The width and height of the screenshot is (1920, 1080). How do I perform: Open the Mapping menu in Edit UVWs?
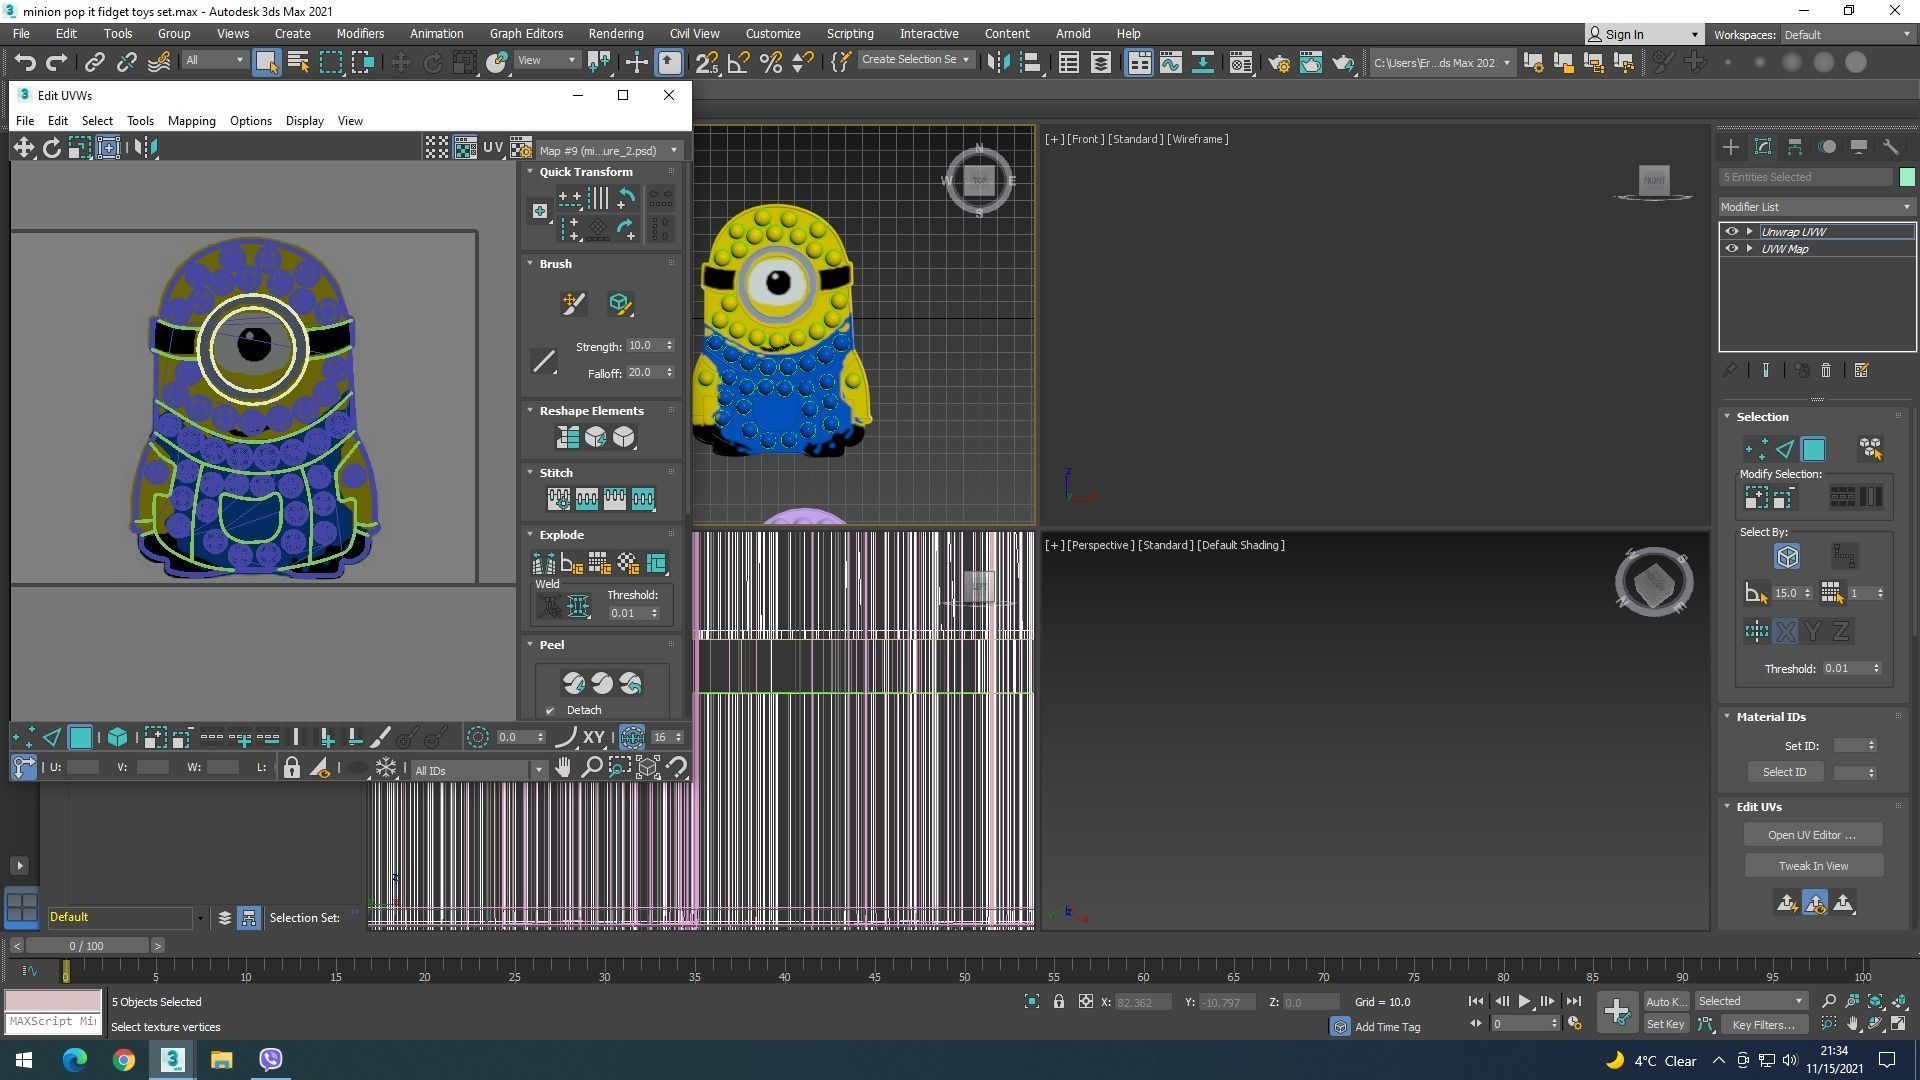click(191, 121)
